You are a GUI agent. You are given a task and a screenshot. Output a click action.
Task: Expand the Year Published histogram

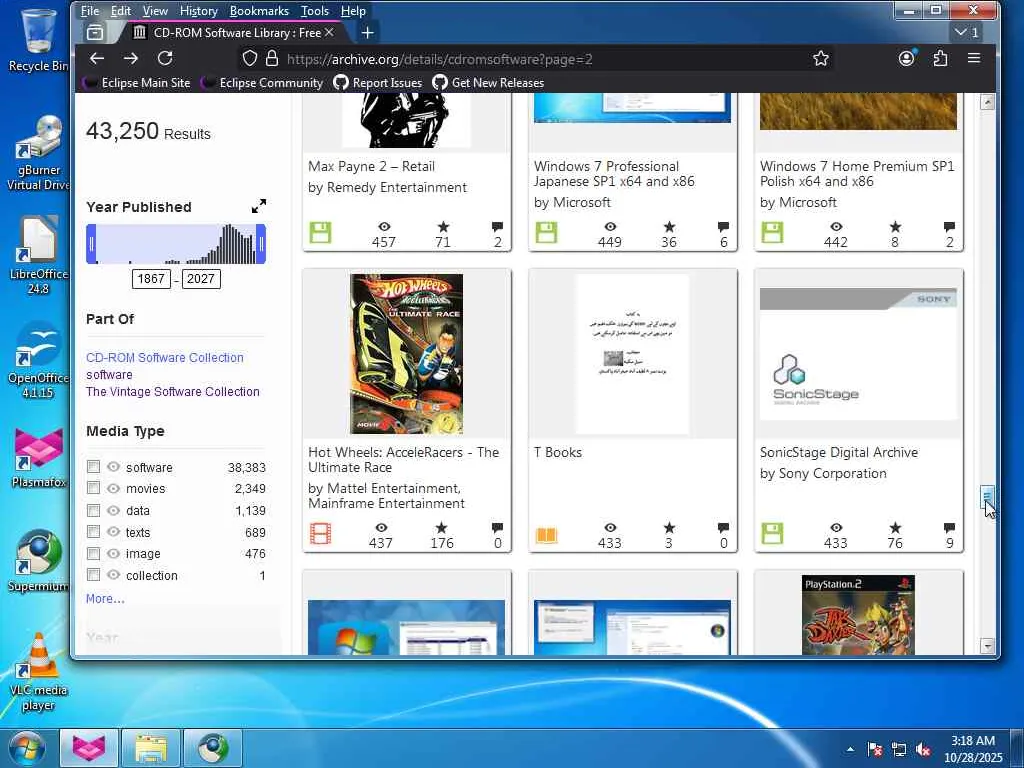tap(259, 206)
